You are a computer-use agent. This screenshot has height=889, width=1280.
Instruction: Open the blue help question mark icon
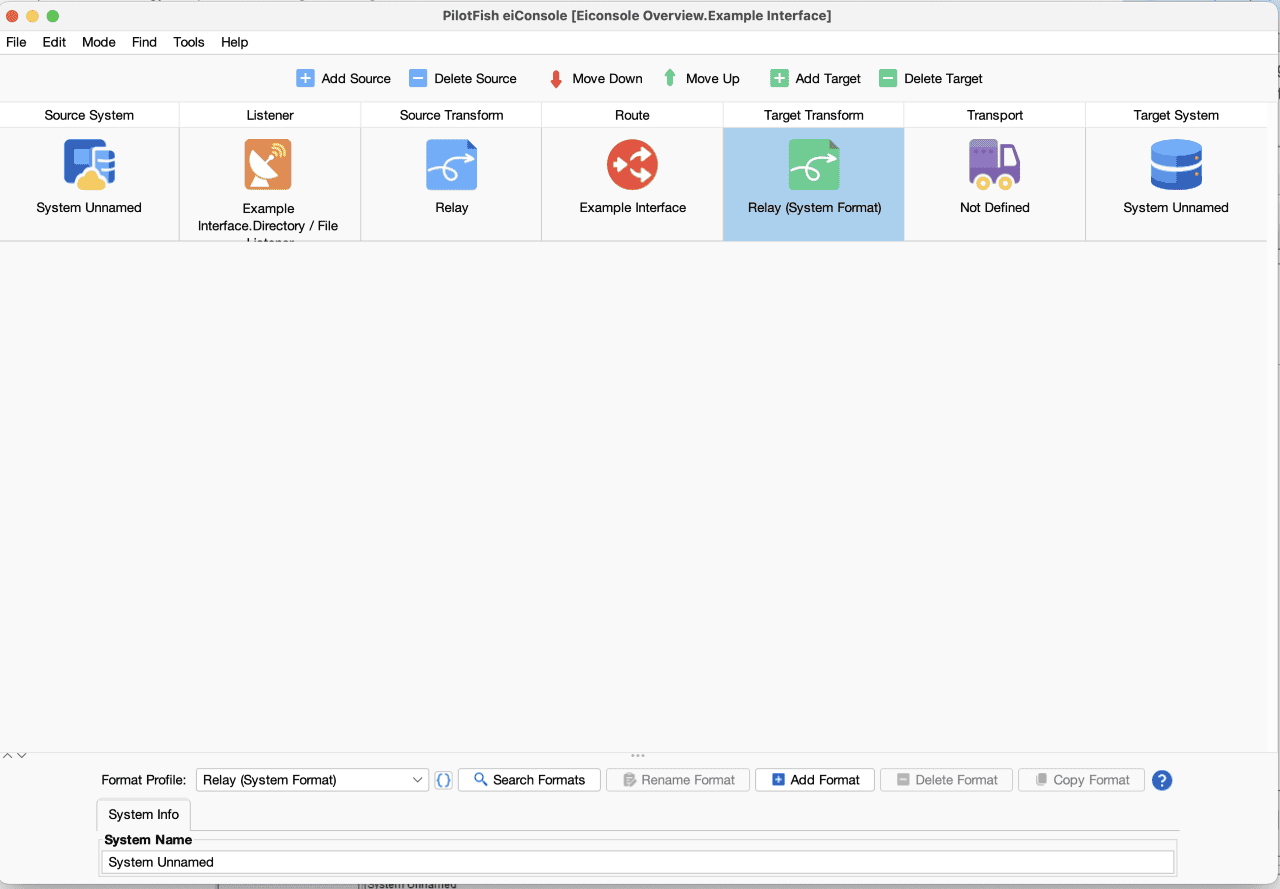1162,780
